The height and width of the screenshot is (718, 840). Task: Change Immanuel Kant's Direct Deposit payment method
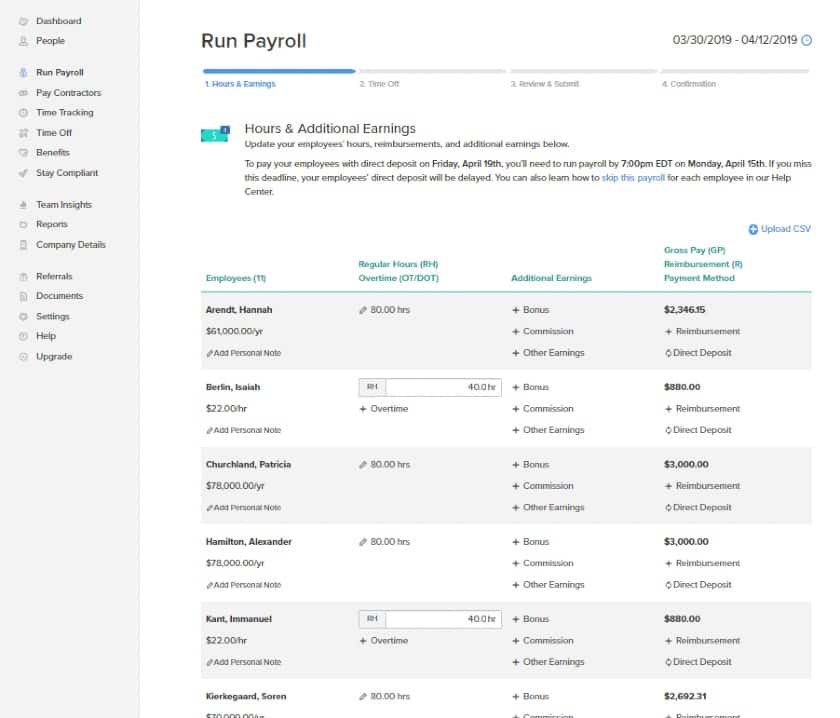698,662
